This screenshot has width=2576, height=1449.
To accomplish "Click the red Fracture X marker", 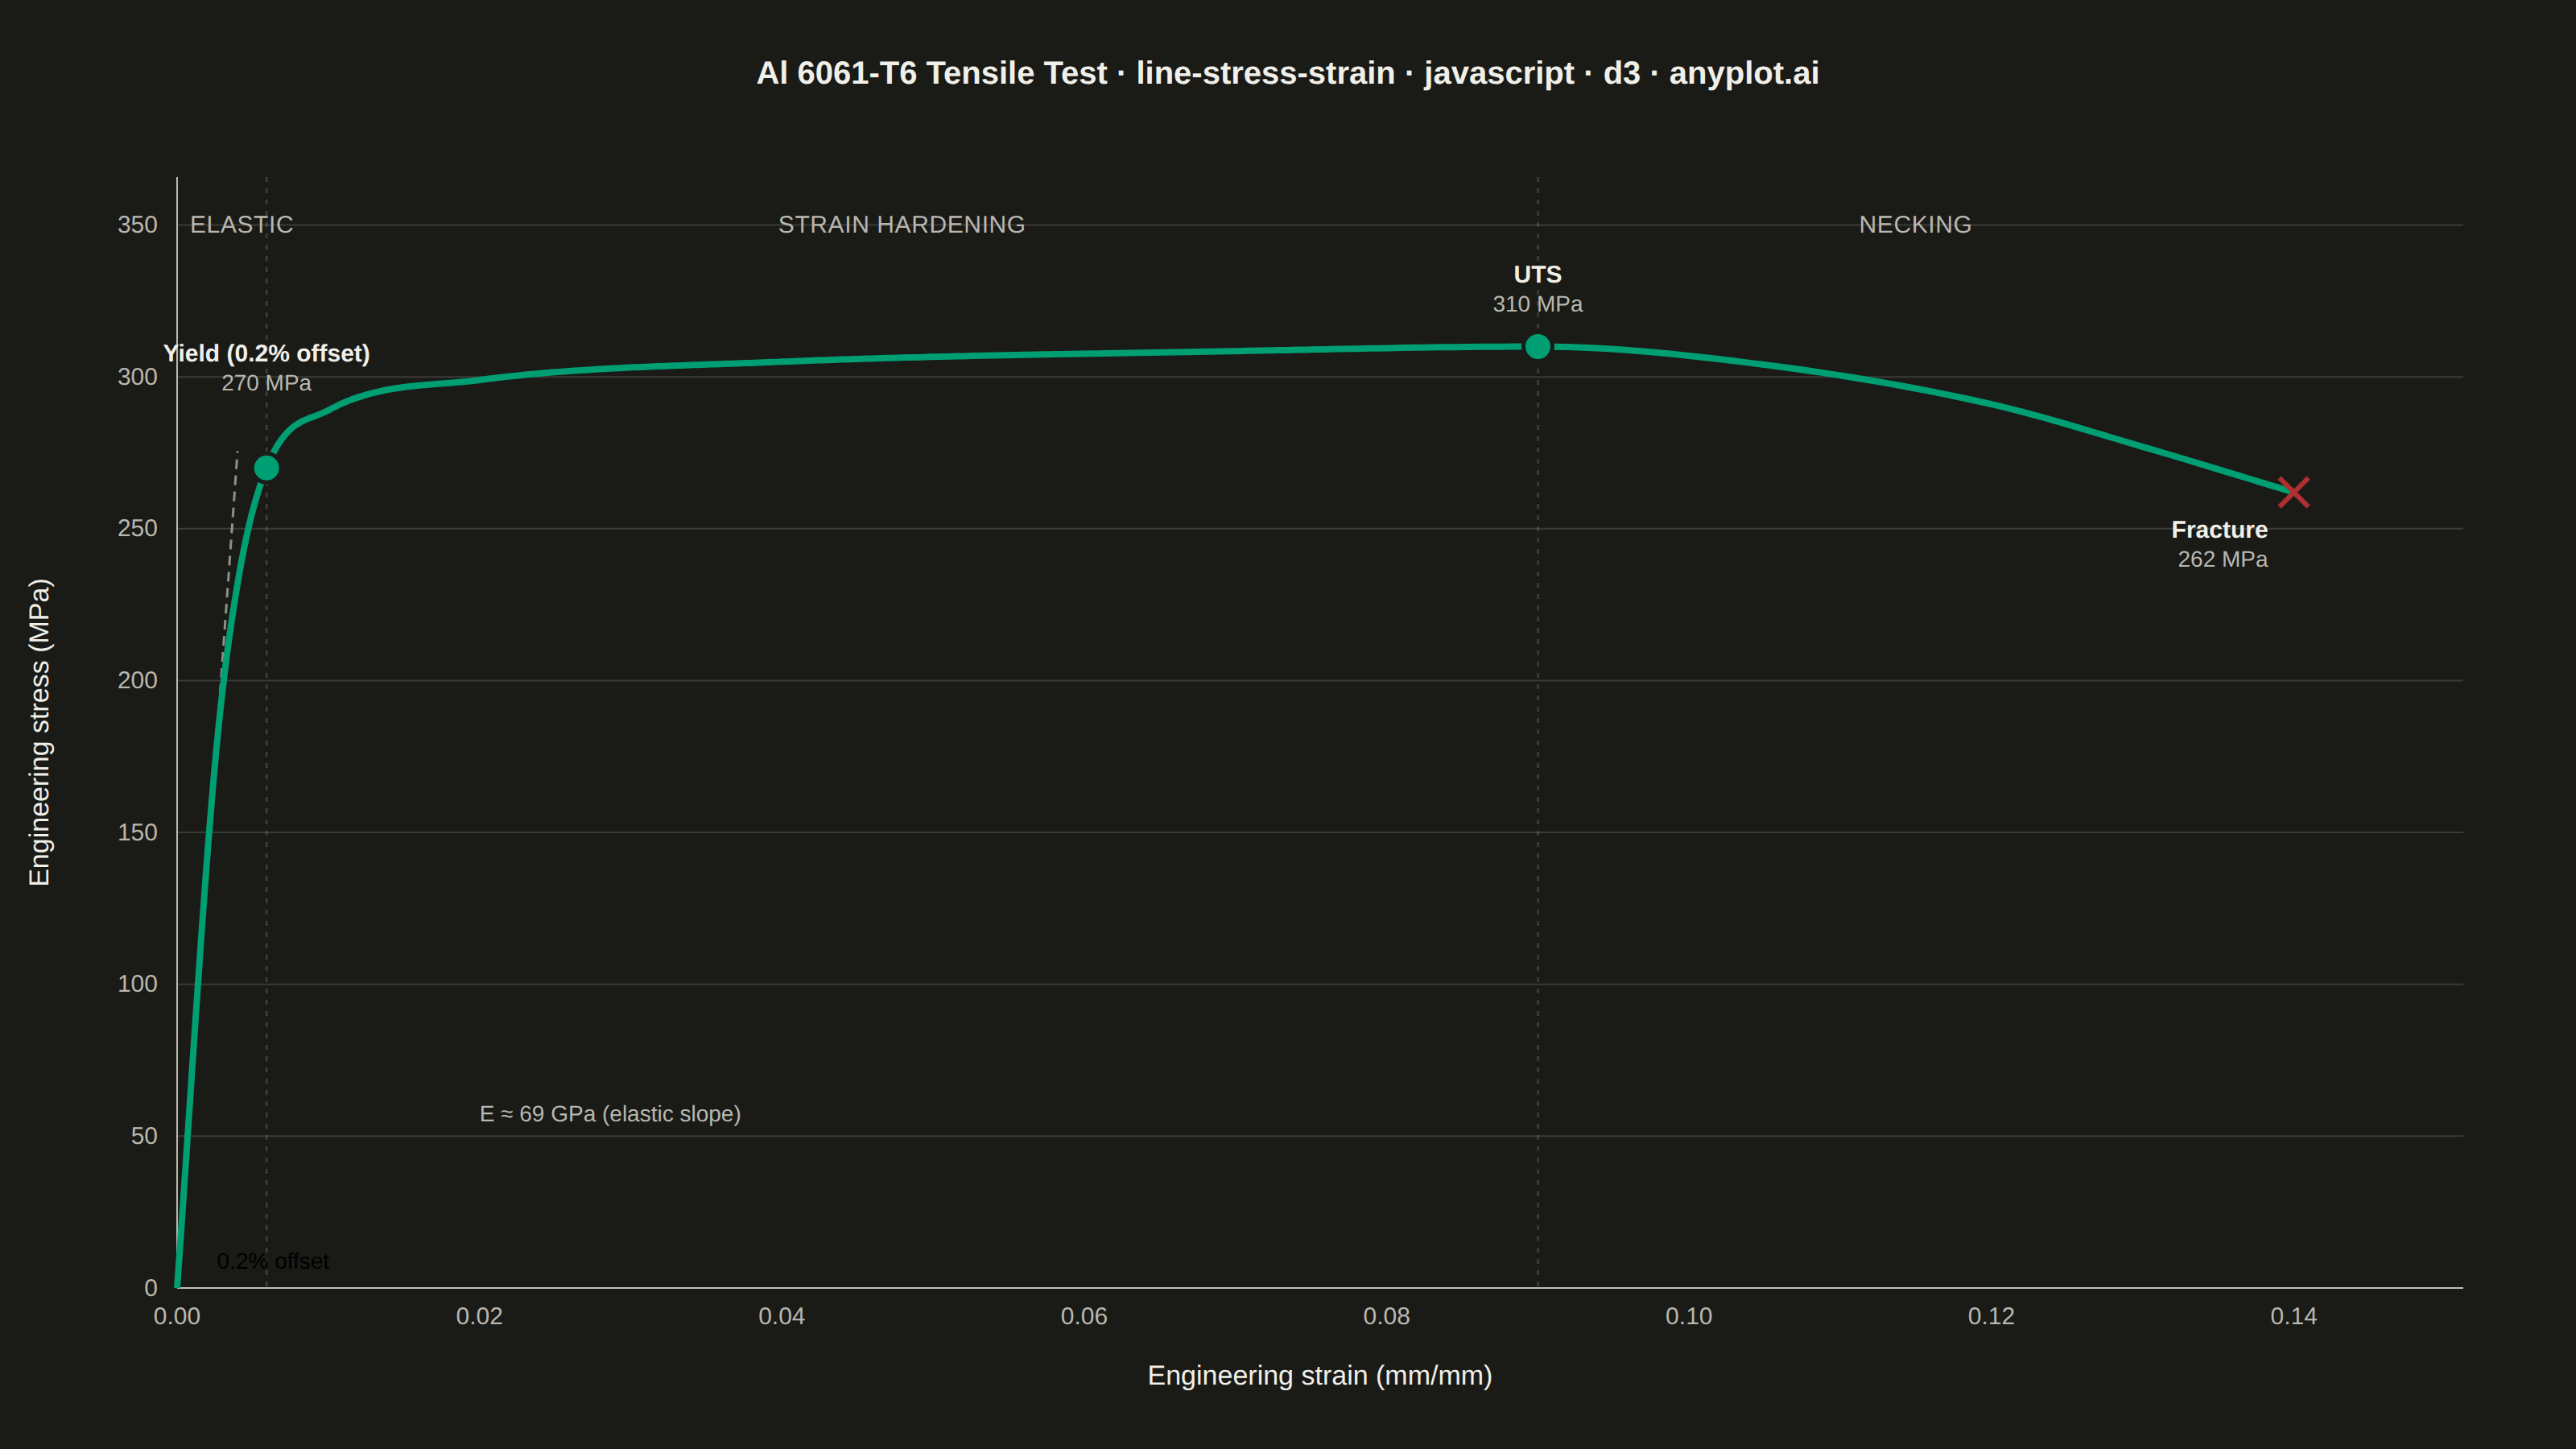I will [x=2293, y=492].
